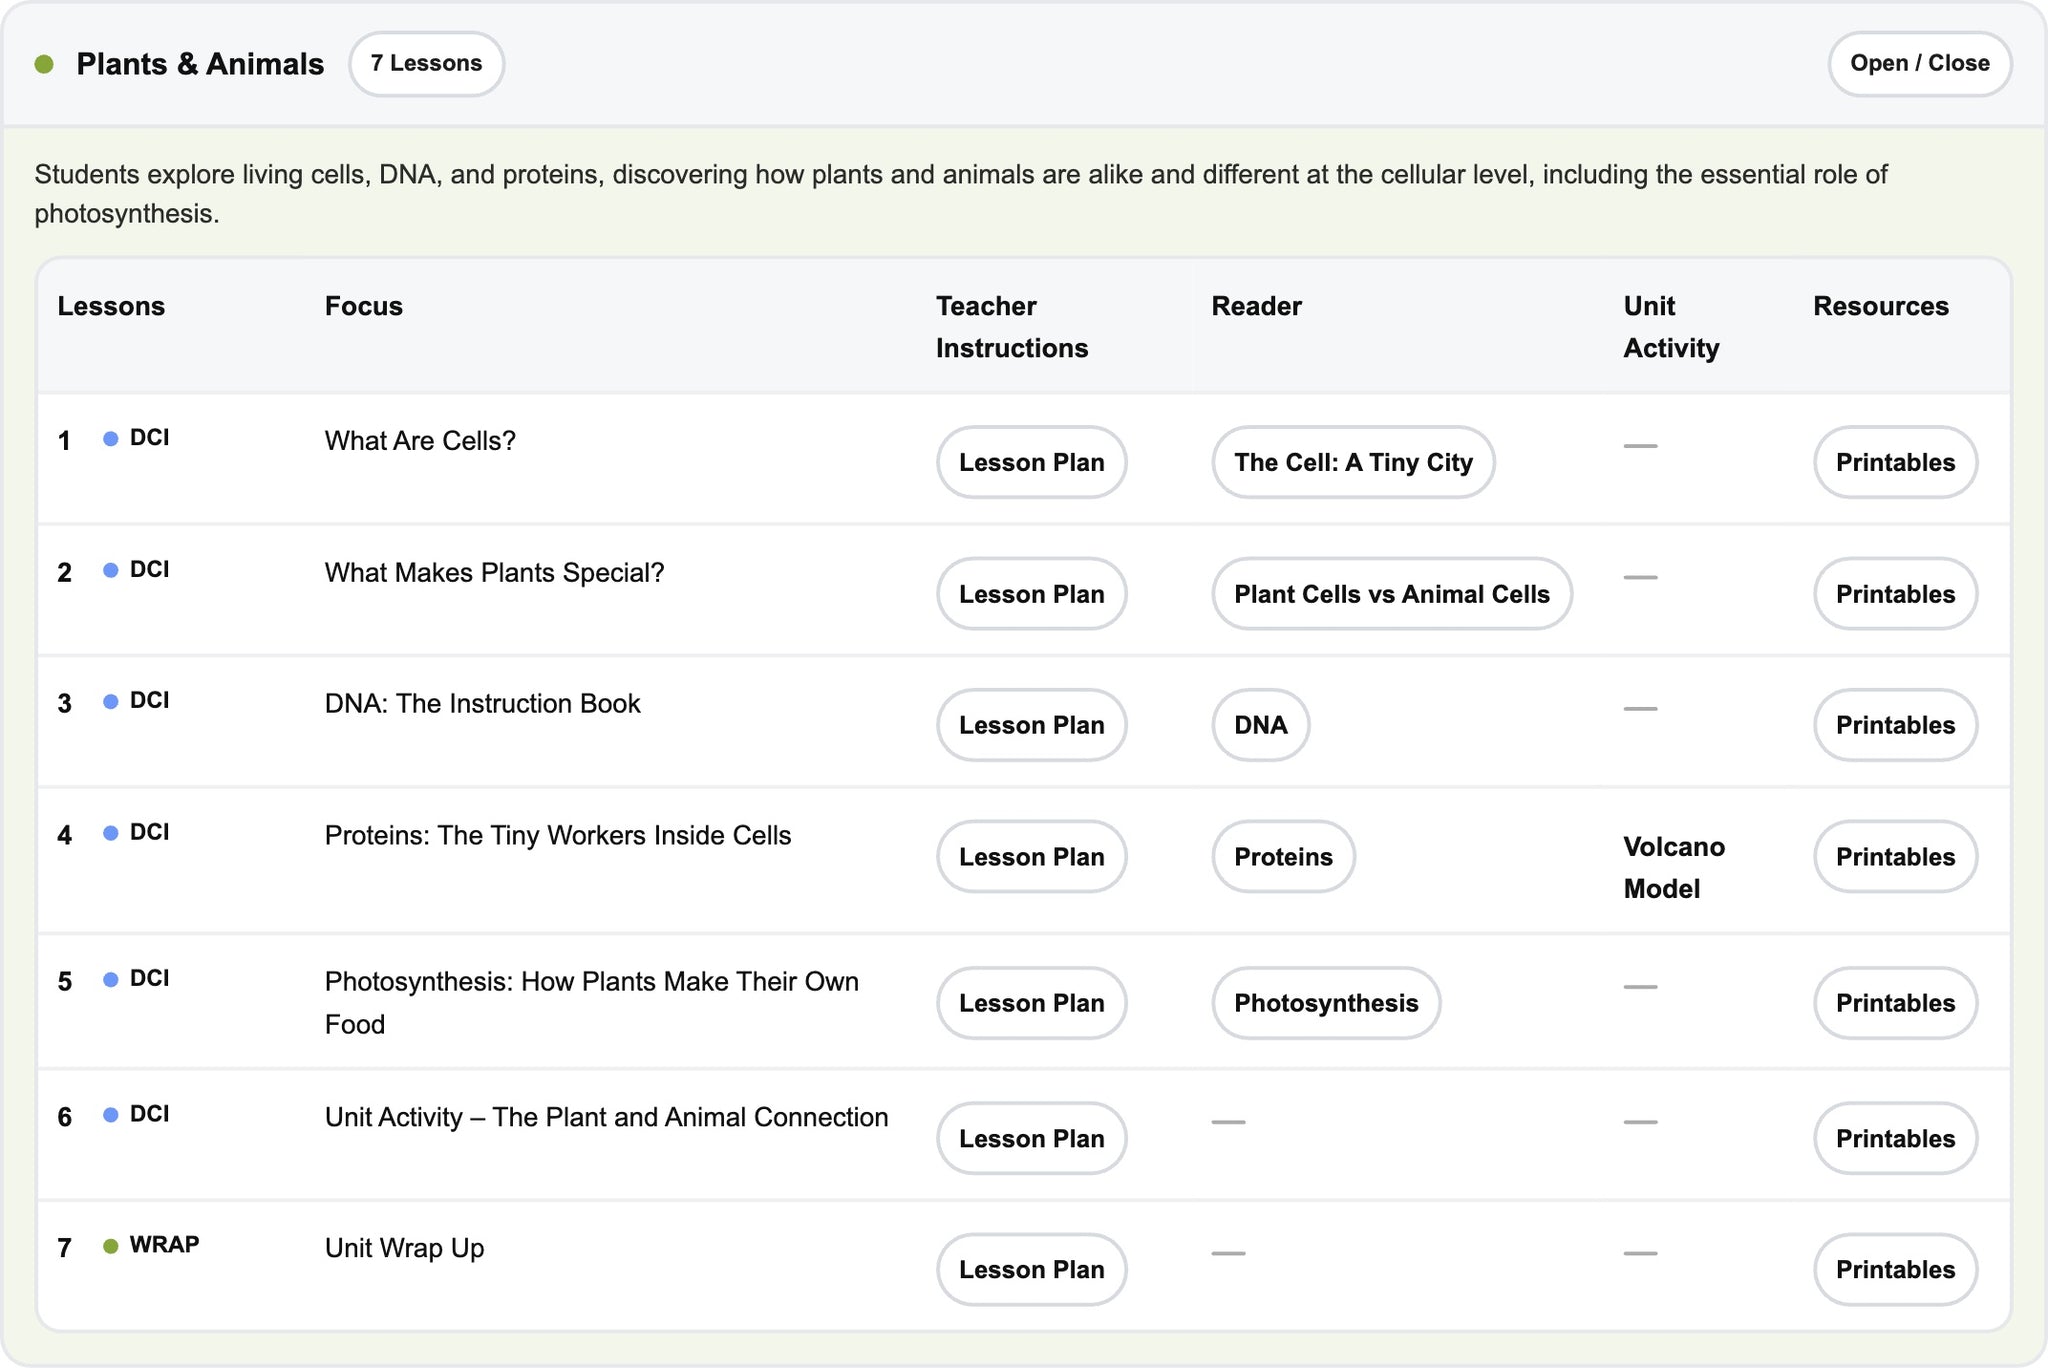The image size is (2048, 1368).
Task: Open Lesson Plan for DNA: The Instruction Book
Action: tap(1031, 725)
